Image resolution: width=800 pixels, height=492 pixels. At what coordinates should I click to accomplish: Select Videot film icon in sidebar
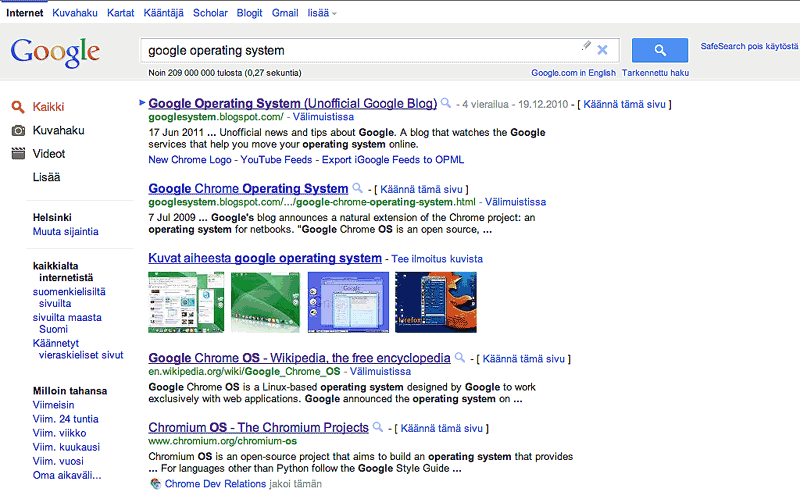point(18,154)
